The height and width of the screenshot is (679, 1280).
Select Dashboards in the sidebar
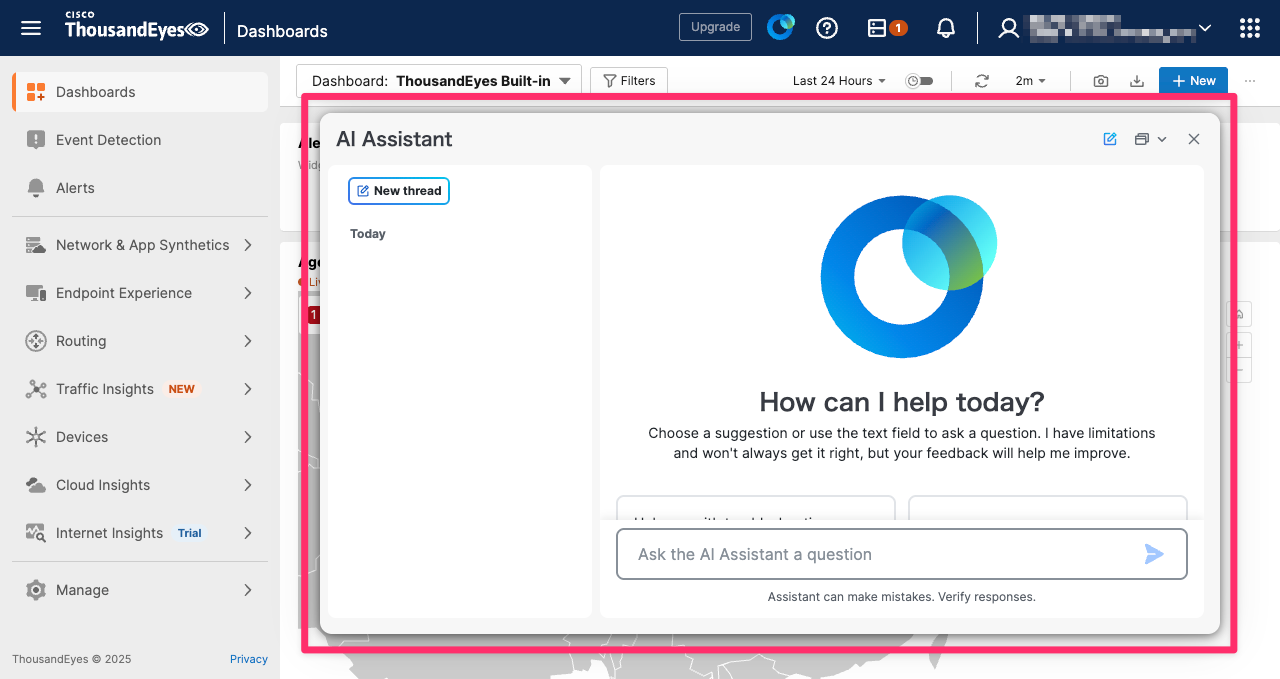pos(140,92)
